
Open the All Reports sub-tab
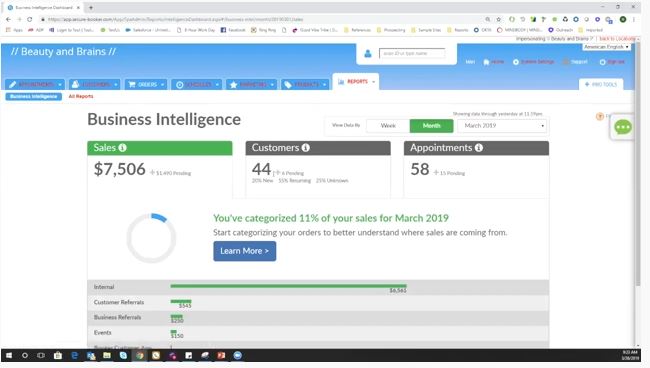[81, 96]
